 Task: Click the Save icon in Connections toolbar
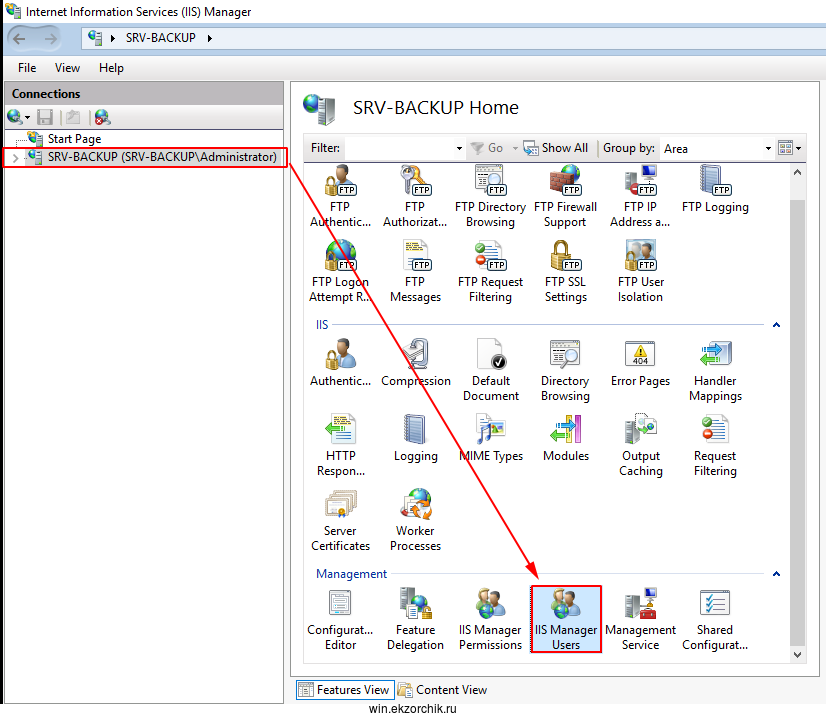coord(45,117)
